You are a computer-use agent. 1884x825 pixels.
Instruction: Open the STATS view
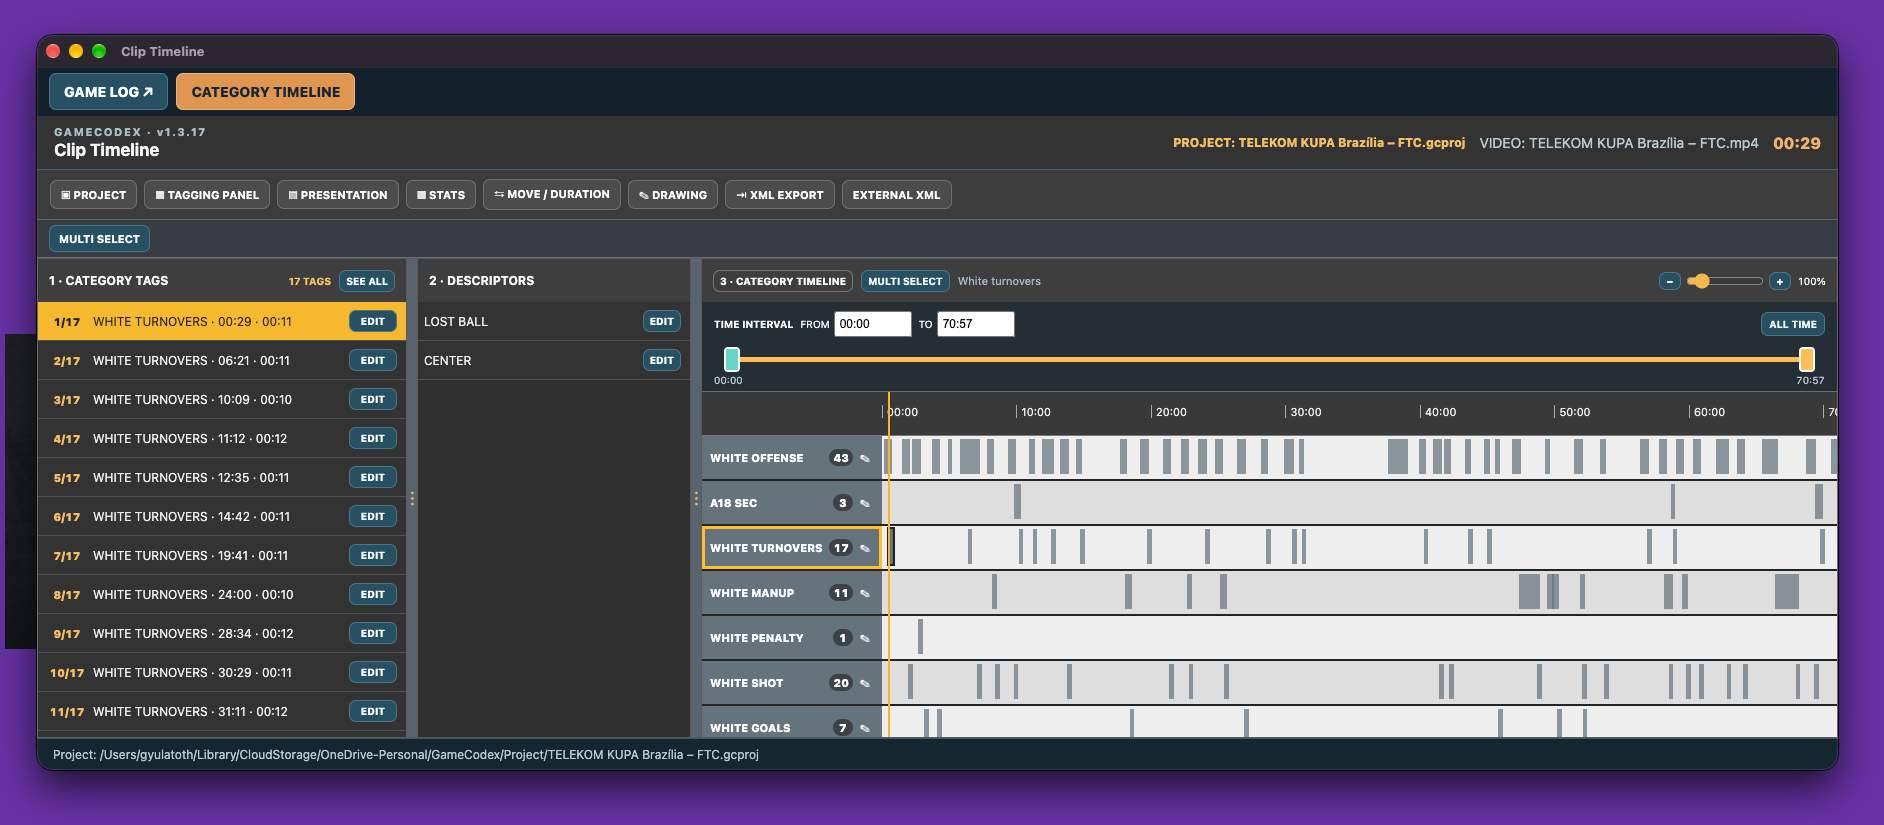pos(441,195)
